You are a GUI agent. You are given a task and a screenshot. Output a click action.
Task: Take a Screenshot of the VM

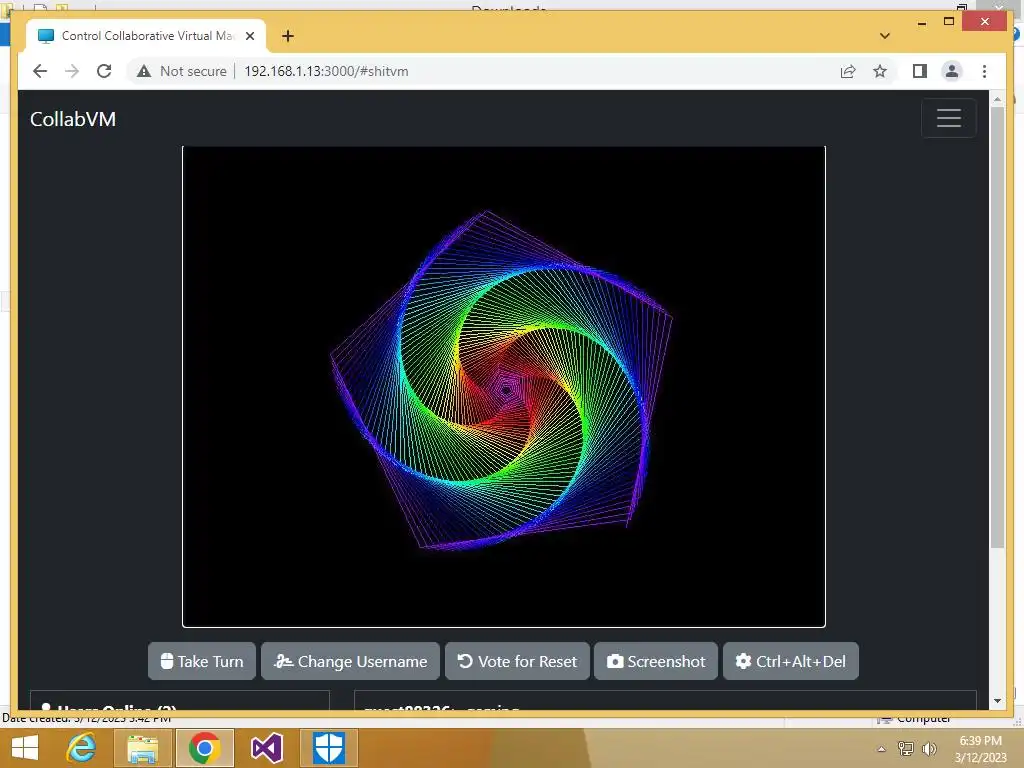[656, 661]
